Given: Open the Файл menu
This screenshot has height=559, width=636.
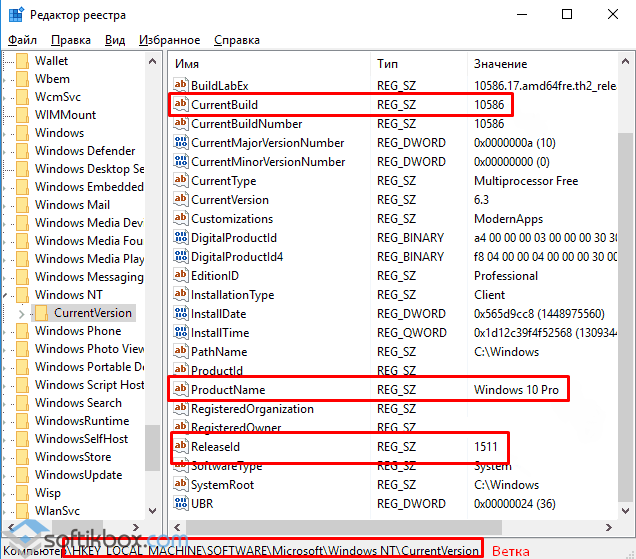Looking at the screenshot, I should 22,40.
